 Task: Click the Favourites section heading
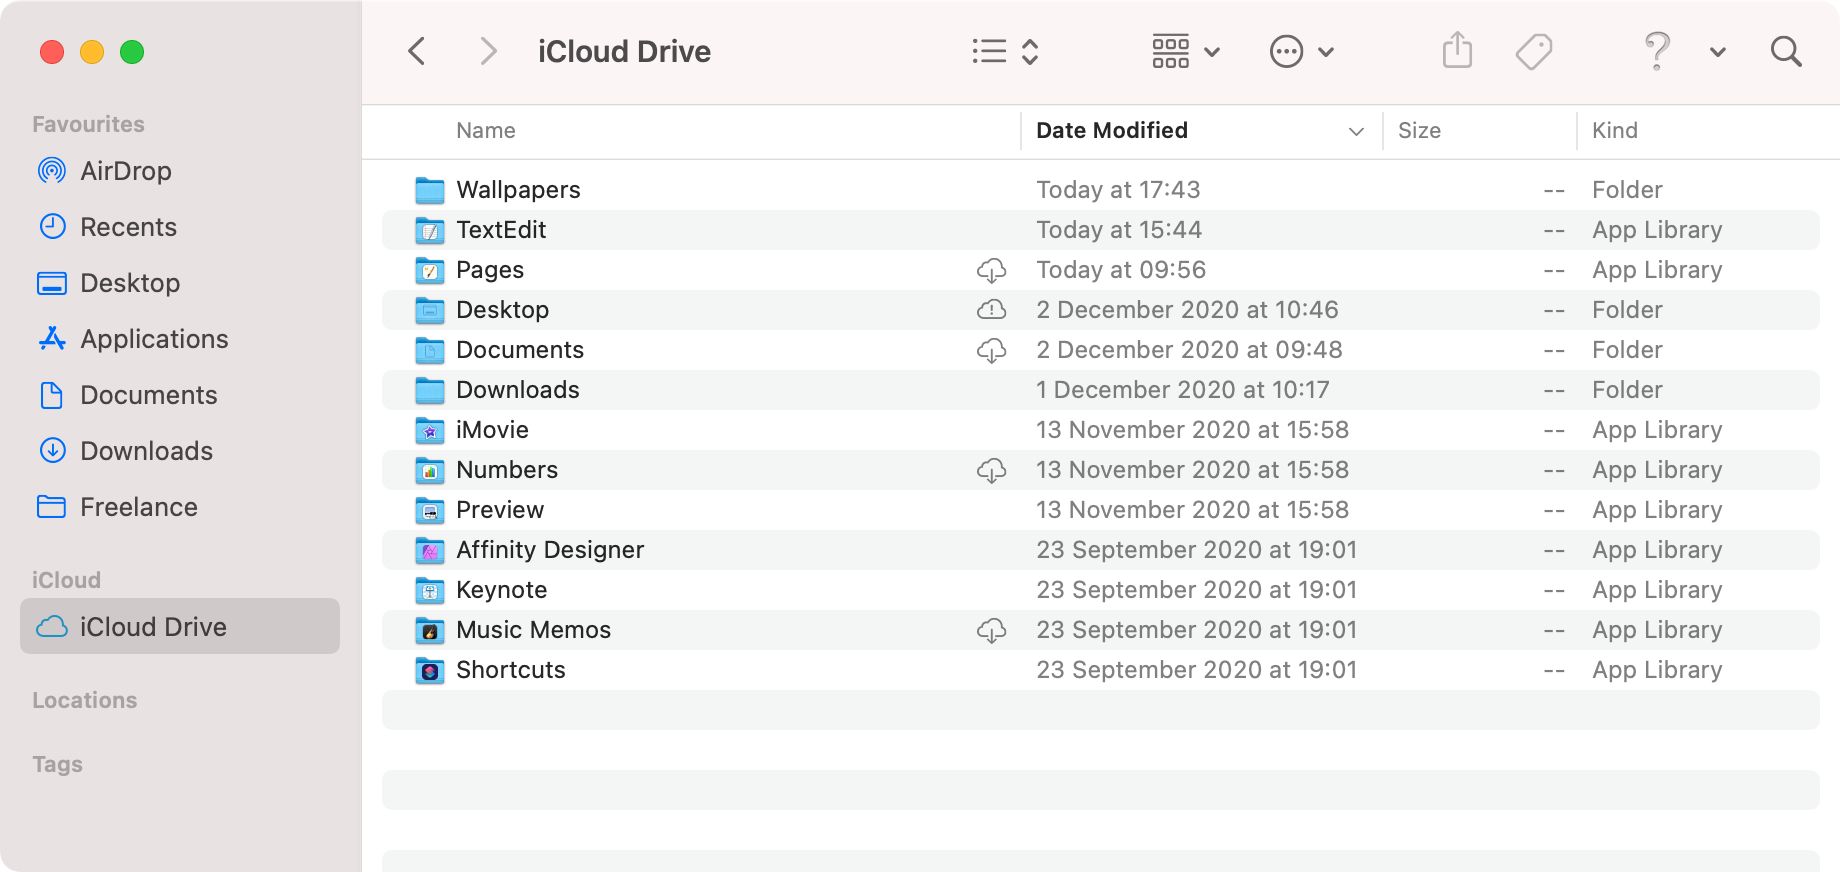88,124
